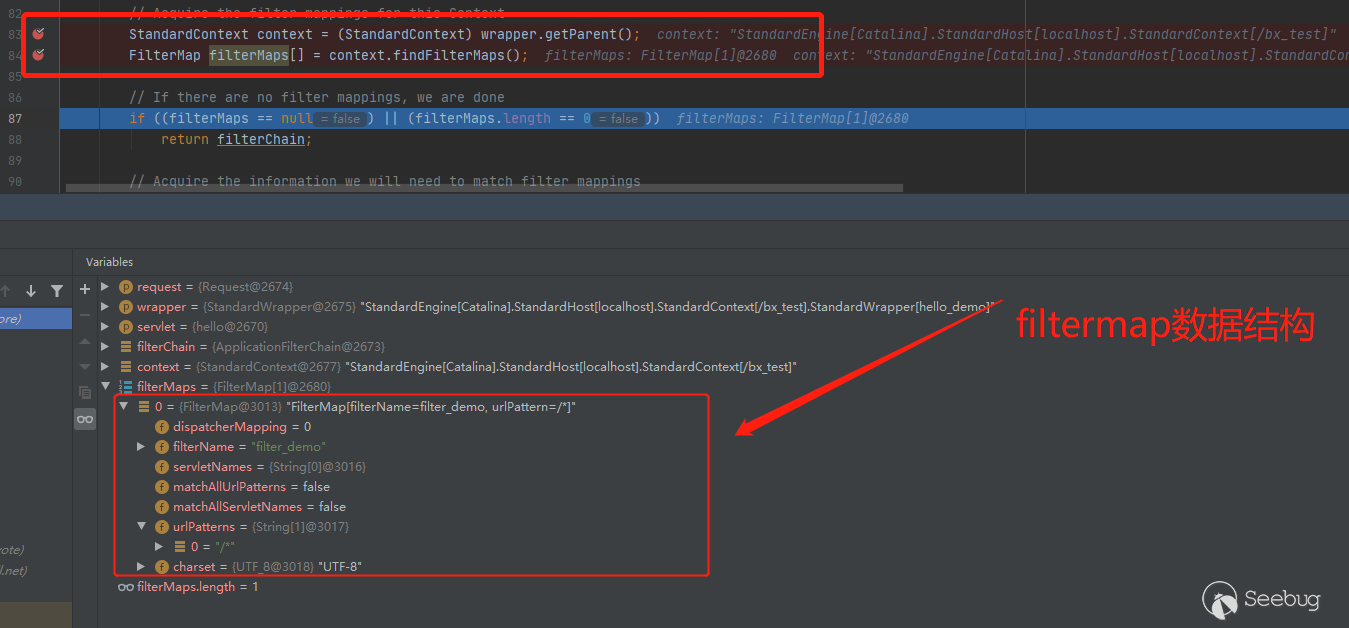Toggle the Show Watches glasses button
Viewport: 1349px width, 628px height.
[x=85, y=420]
